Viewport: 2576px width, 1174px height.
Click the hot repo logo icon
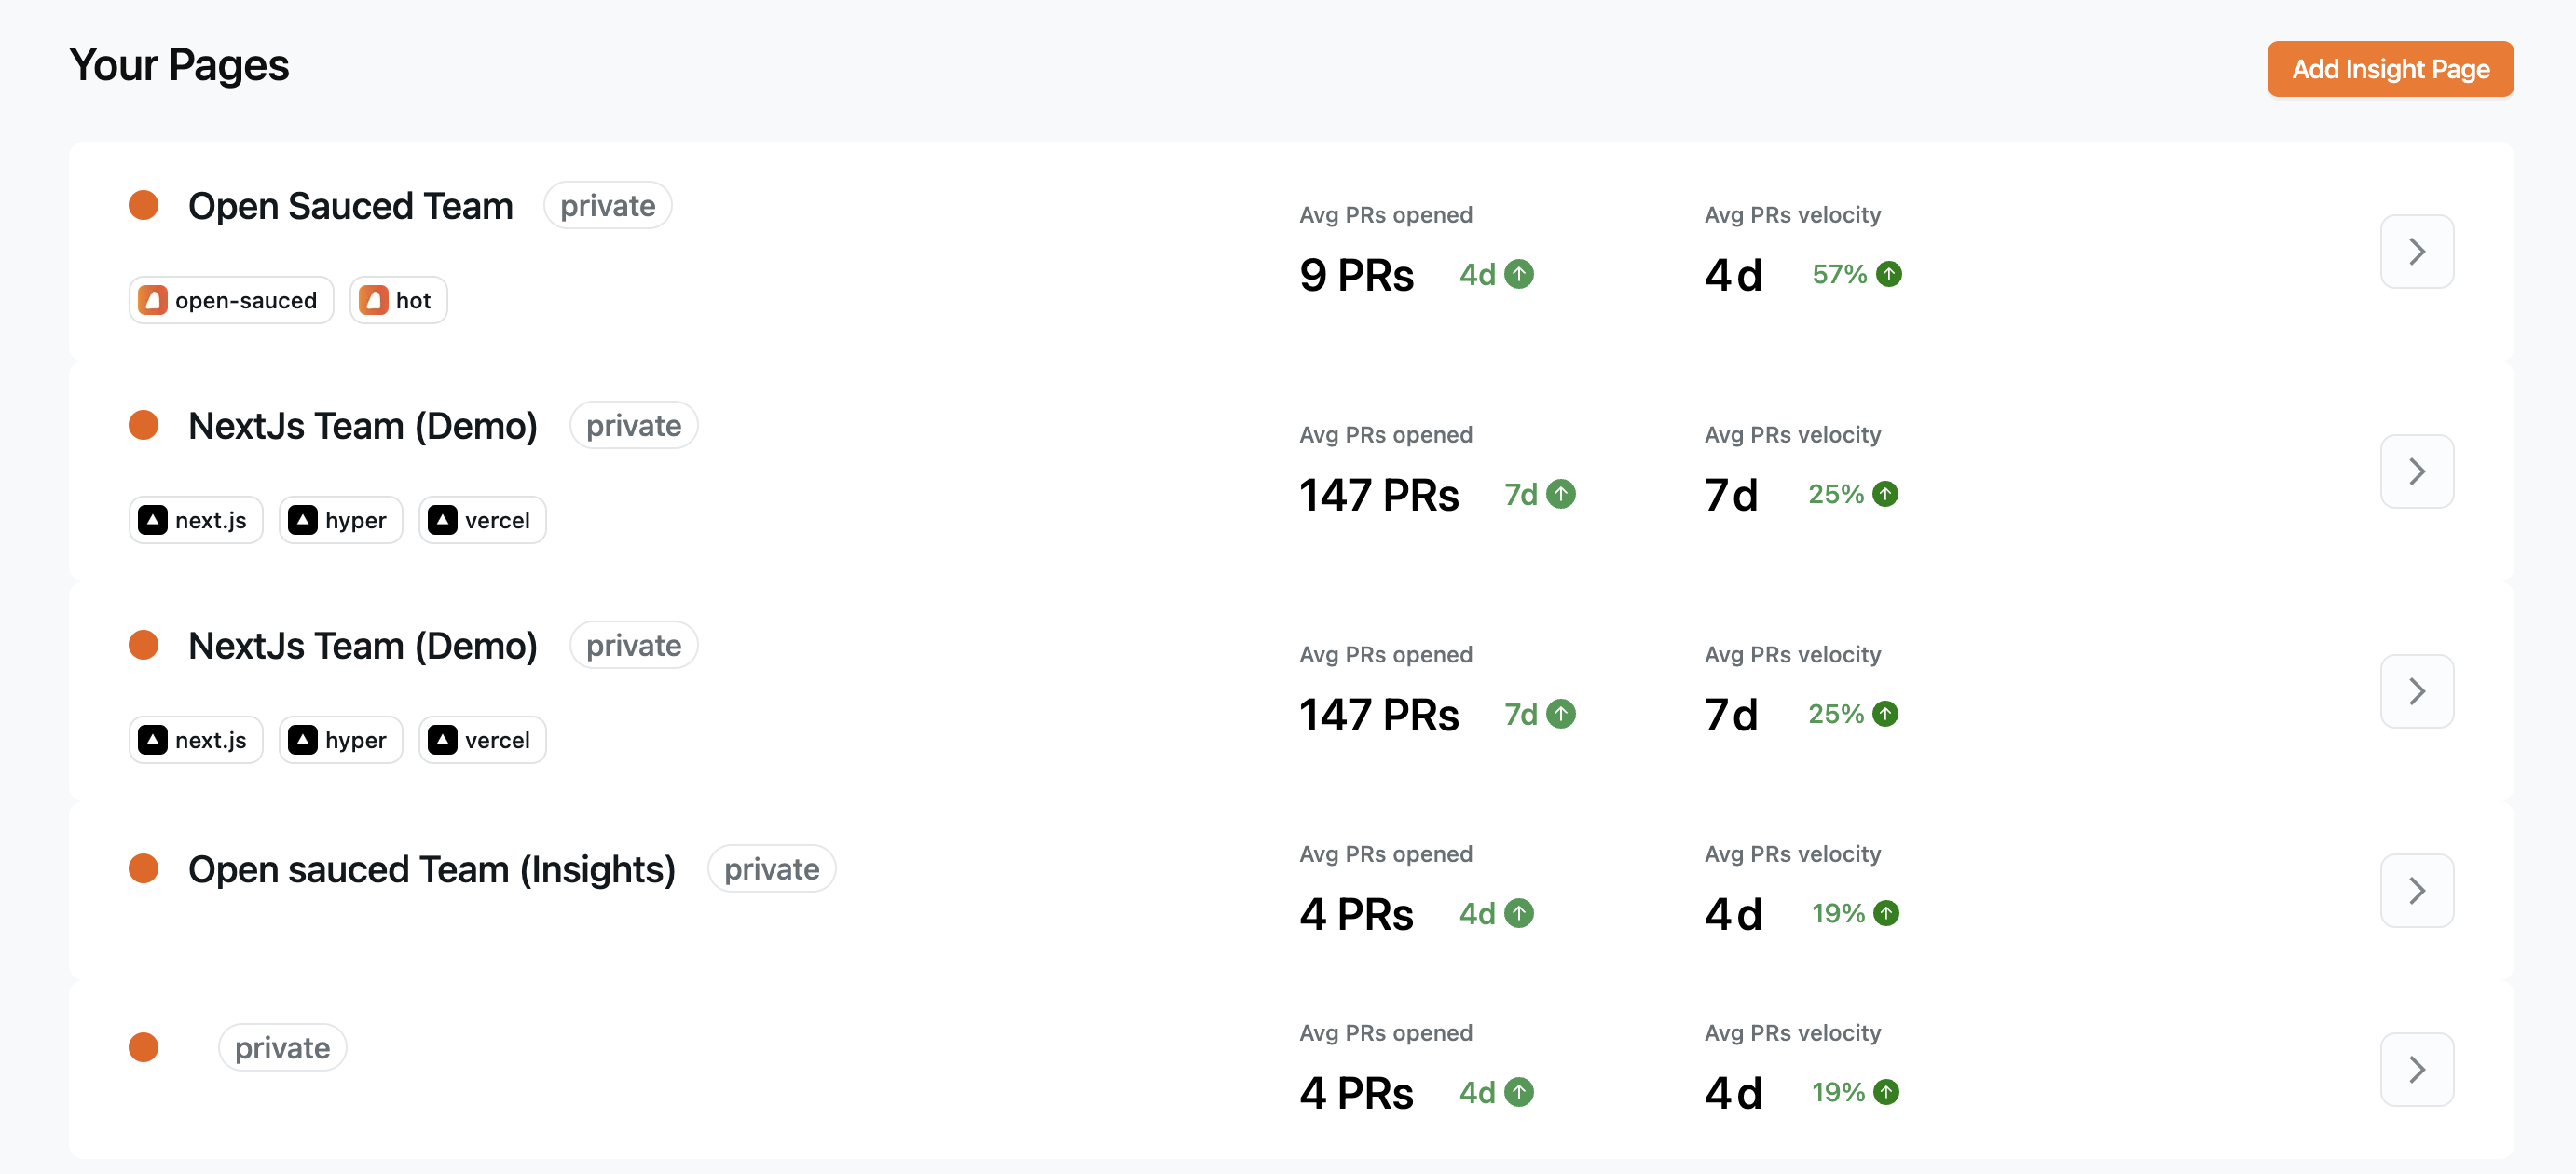point(374,300)
